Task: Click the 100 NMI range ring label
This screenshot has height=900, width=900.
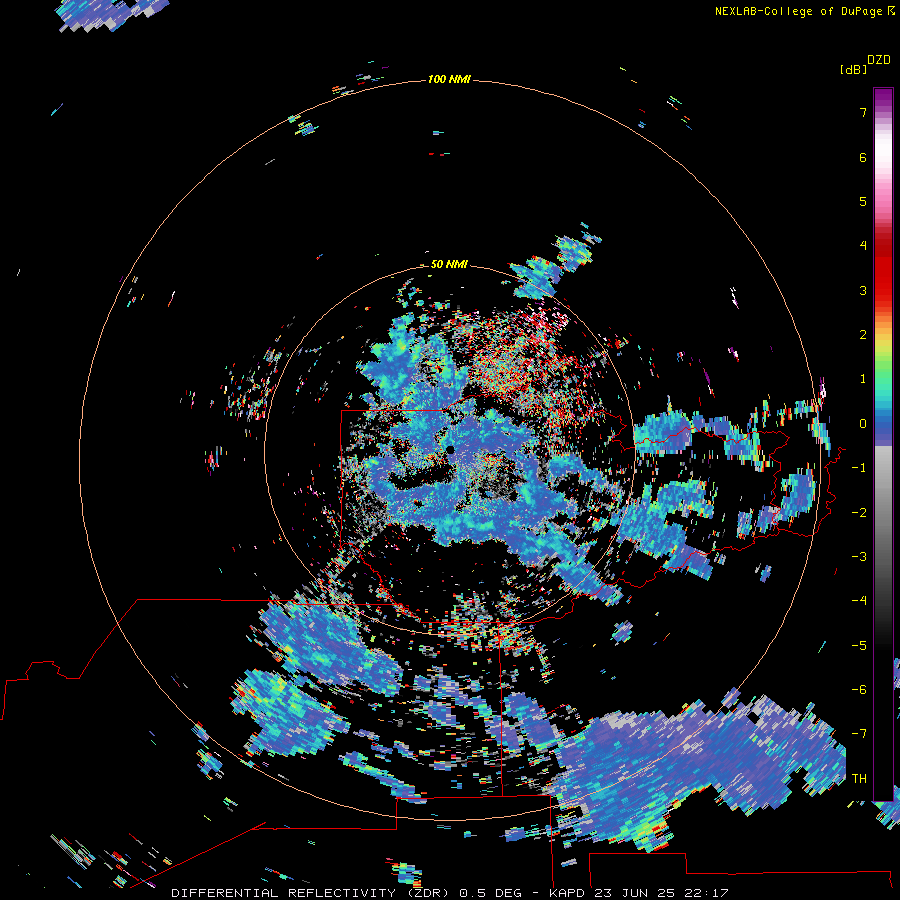Action: [449, 79]
